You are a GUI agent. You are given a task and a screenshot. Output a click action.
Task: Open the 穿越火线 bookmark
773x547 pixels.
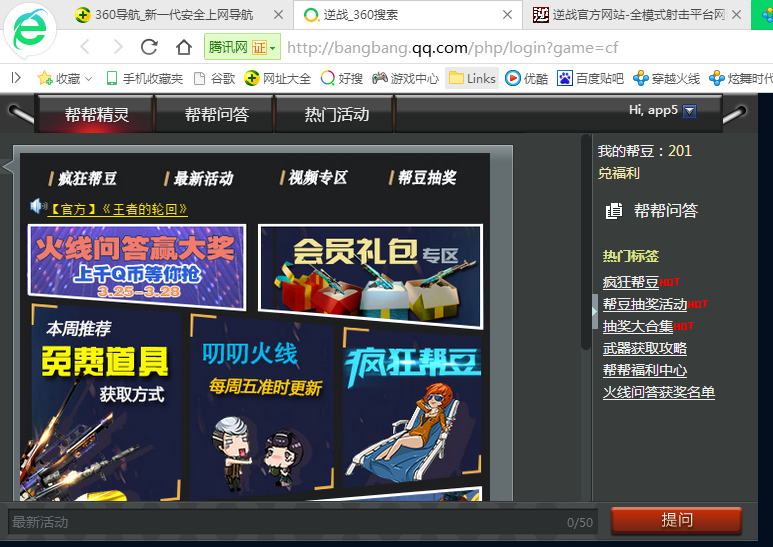[666, 78]
